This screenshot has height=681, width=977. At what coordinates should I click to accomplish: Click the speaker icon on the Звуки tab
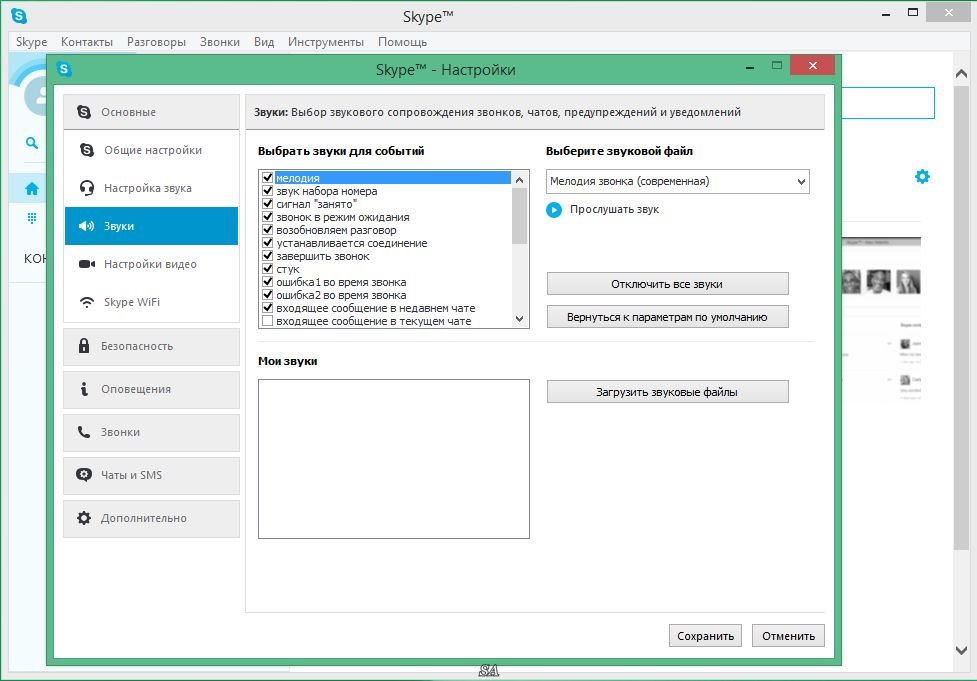pyautogui.click(x=87, y=226)
